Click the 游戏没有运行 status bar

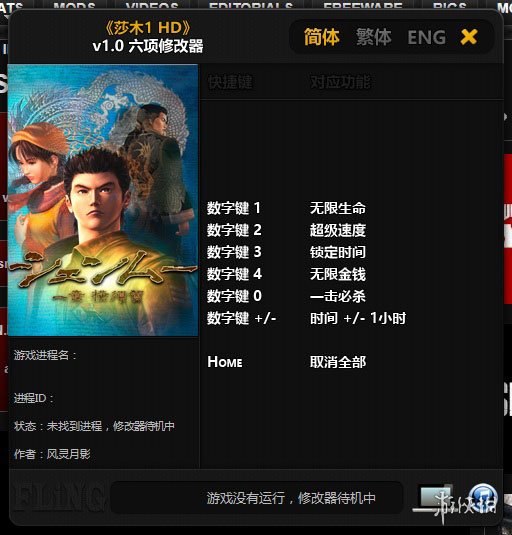pyautogui.click(x=257, y=498)
